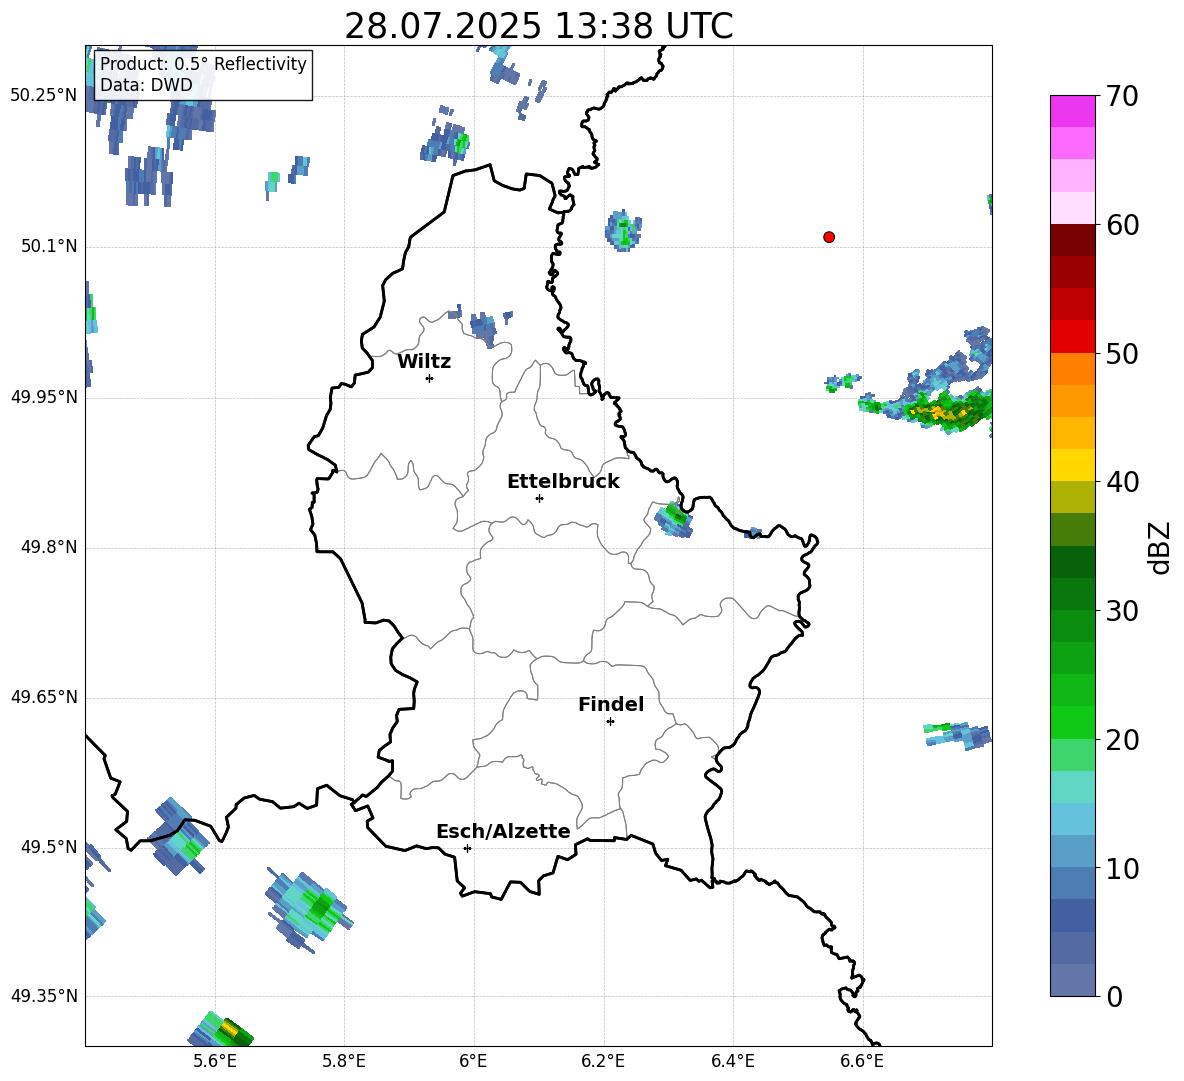The width and height of the screenshot is (1184, 1081).
Task: Click the orange band below 50 dBZ
Action: click(1072, 369)
